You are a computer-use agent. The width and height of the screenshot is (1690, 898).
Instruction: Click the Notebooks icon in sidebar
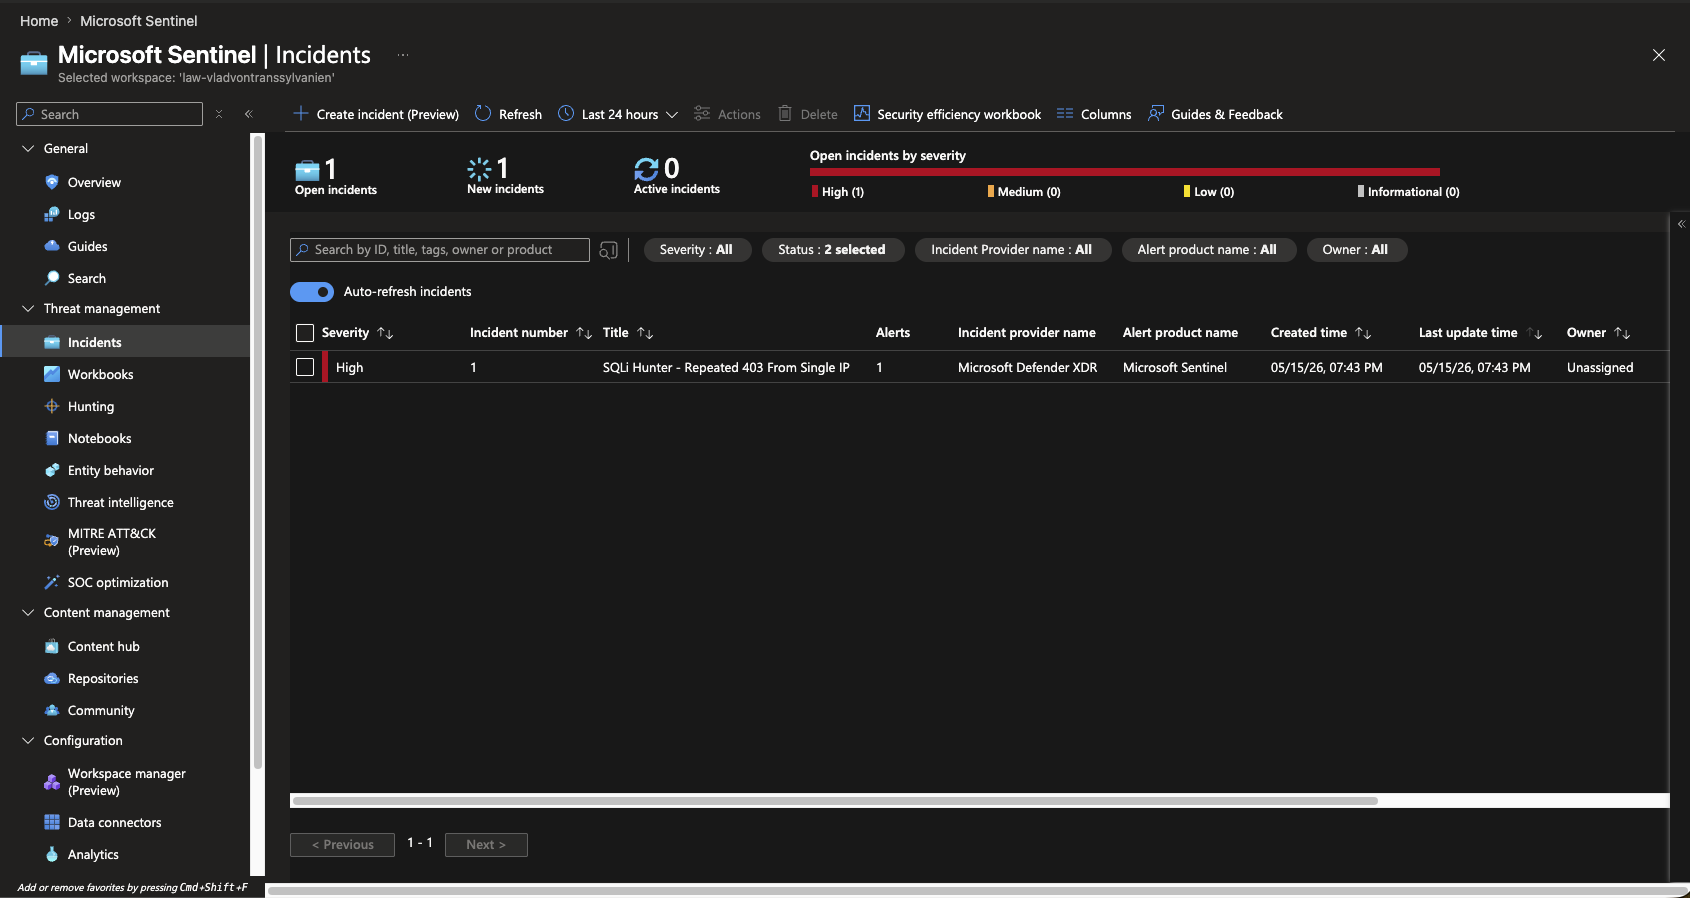52,438
